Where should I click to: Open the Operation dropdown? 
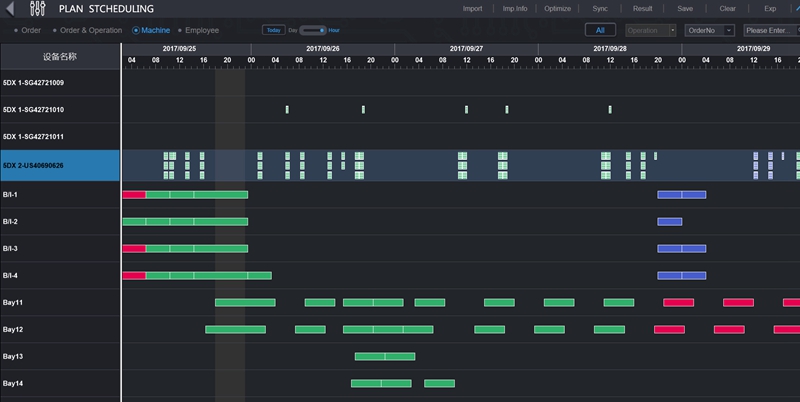click(x=651, y=30)
